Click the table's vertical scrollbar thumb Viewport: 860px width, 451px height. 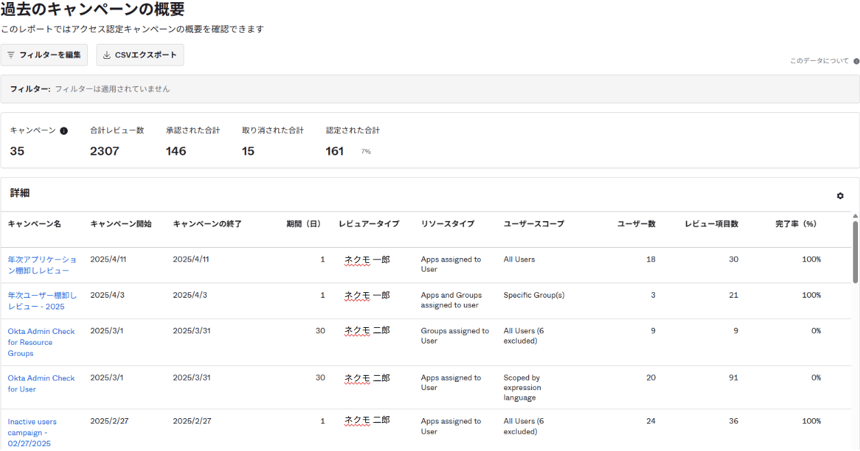pyautogui.click(x=855, y=252)
